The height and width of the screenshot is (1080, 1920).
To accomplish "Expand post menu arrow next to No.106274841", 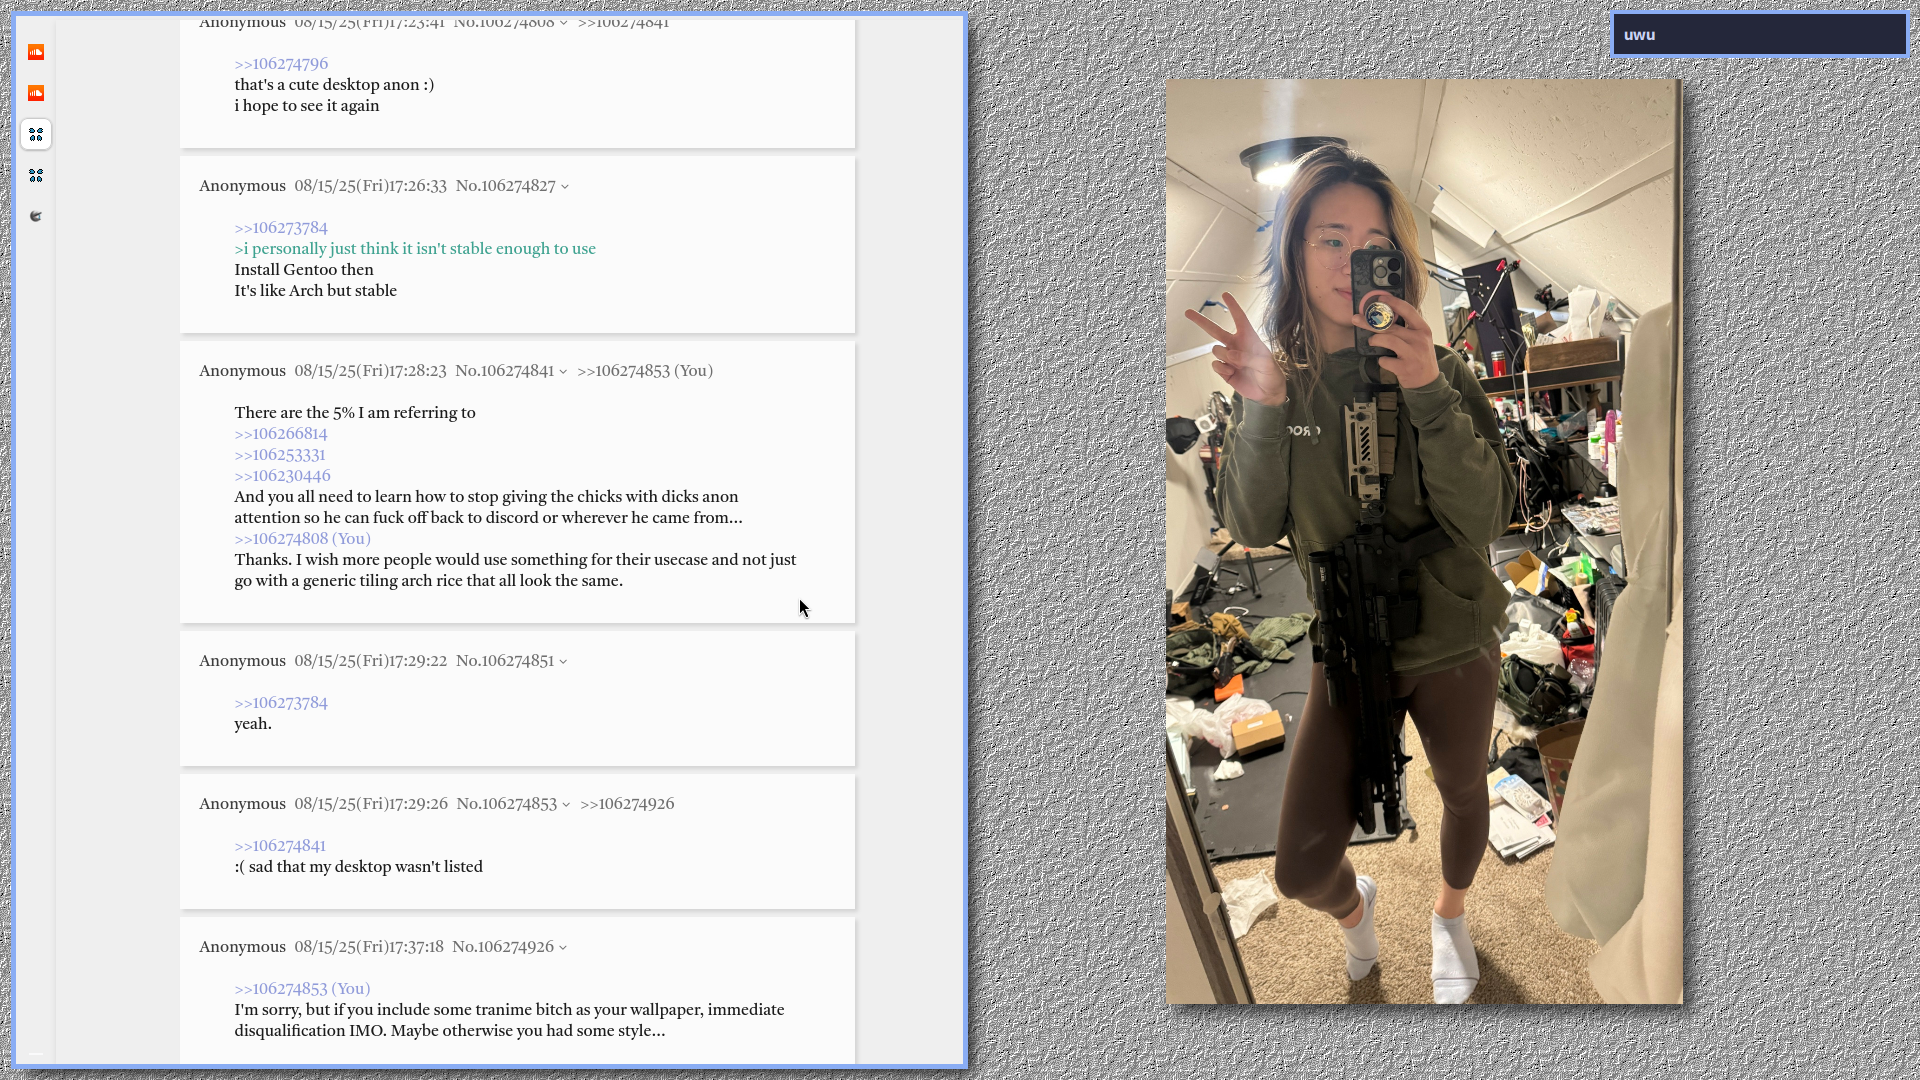I will [563, 372].
